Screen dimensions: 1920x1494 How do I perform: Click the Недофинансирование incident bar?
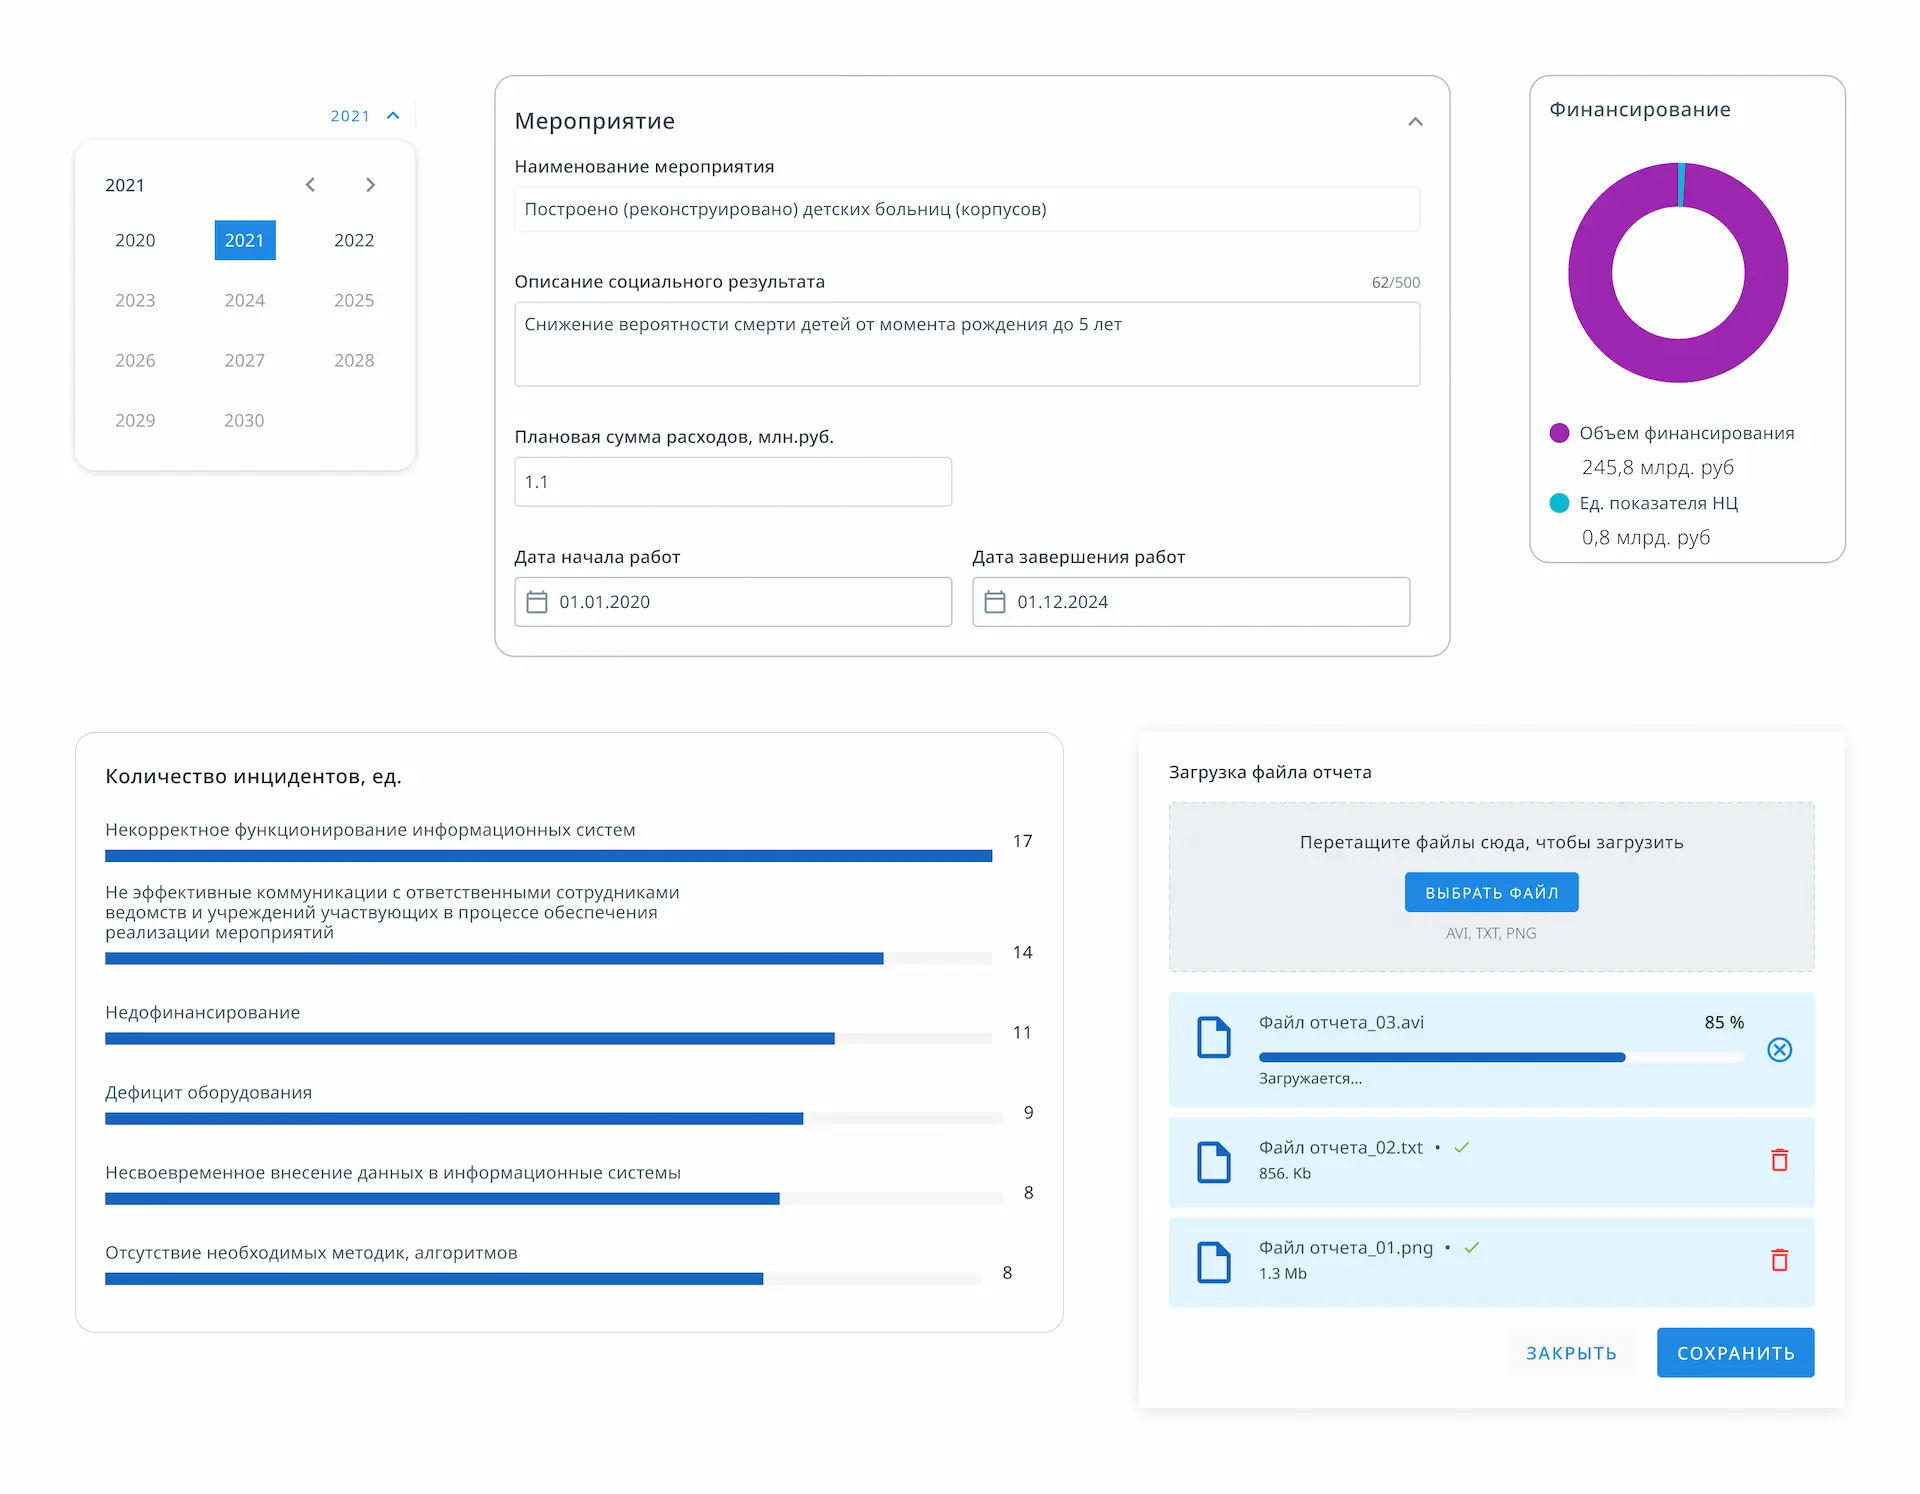click(470, 1038)
